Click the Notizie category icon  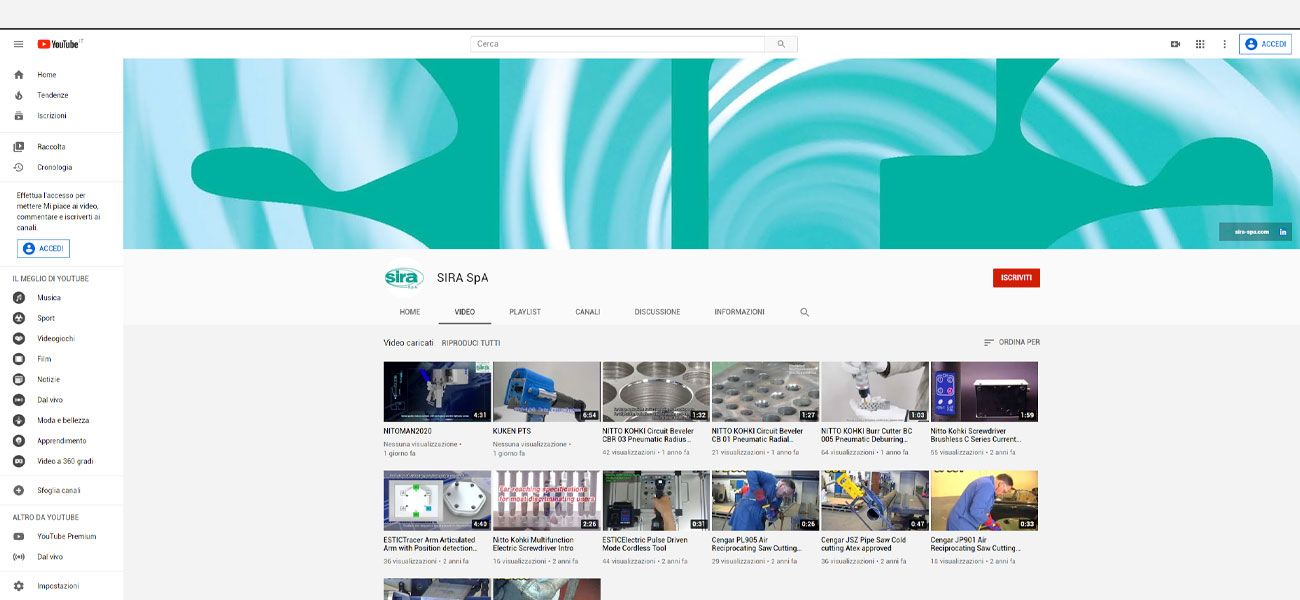pyautogui.click(x=18, y=380)
